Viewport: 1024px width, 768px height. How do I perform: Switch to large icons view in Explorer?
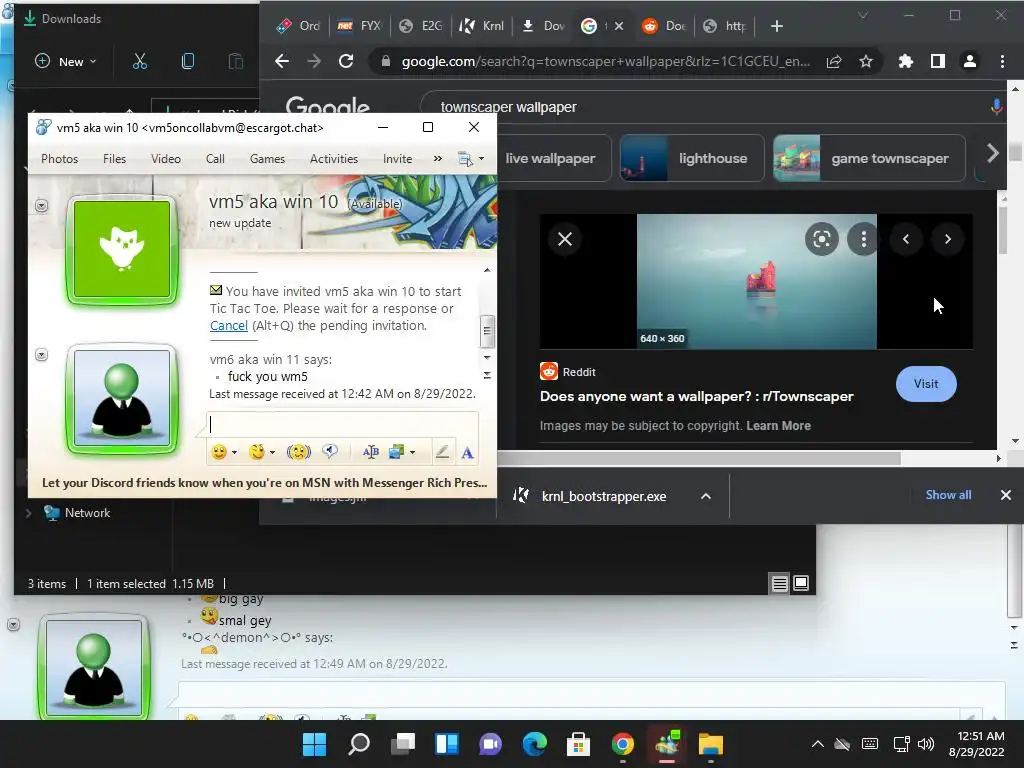coord(801,583)
